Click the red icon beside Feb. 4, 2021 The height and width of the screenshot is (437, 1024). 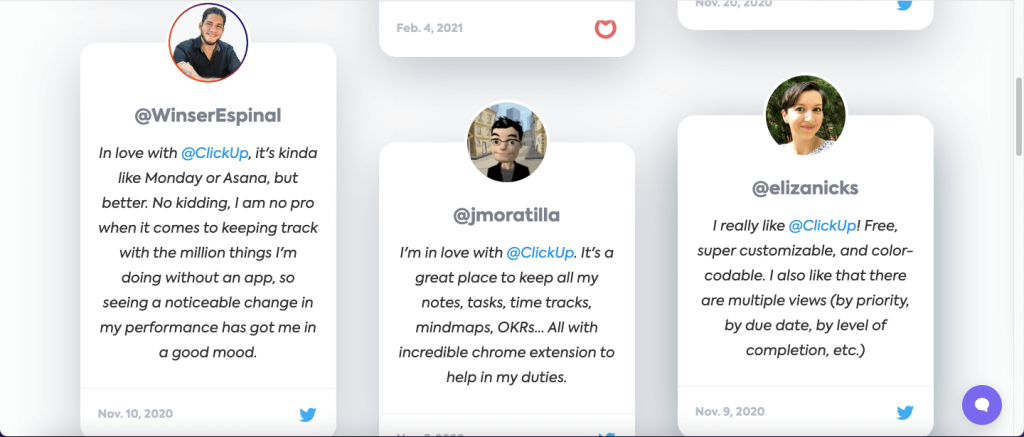click(x=605, y=28)
